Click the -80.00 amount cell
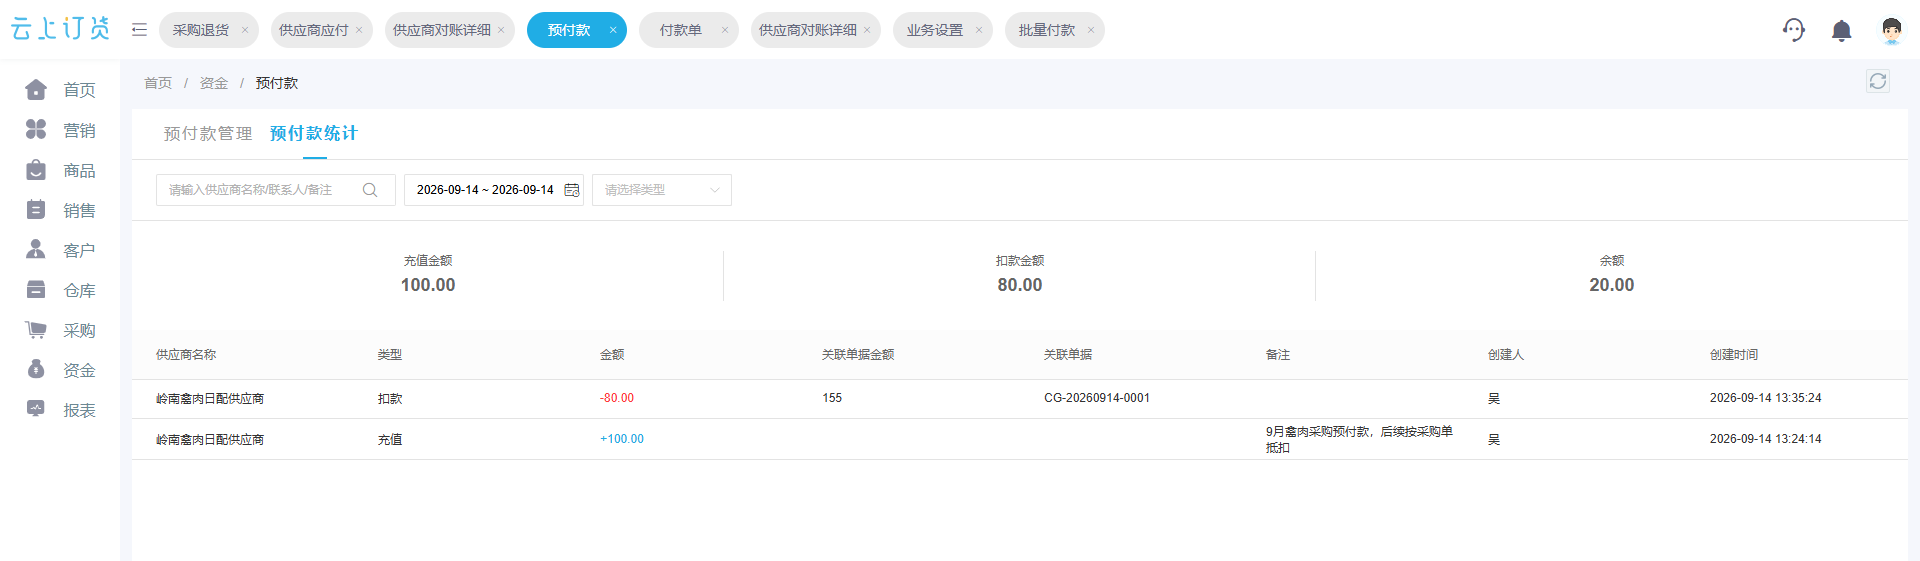 click(617, 398)
